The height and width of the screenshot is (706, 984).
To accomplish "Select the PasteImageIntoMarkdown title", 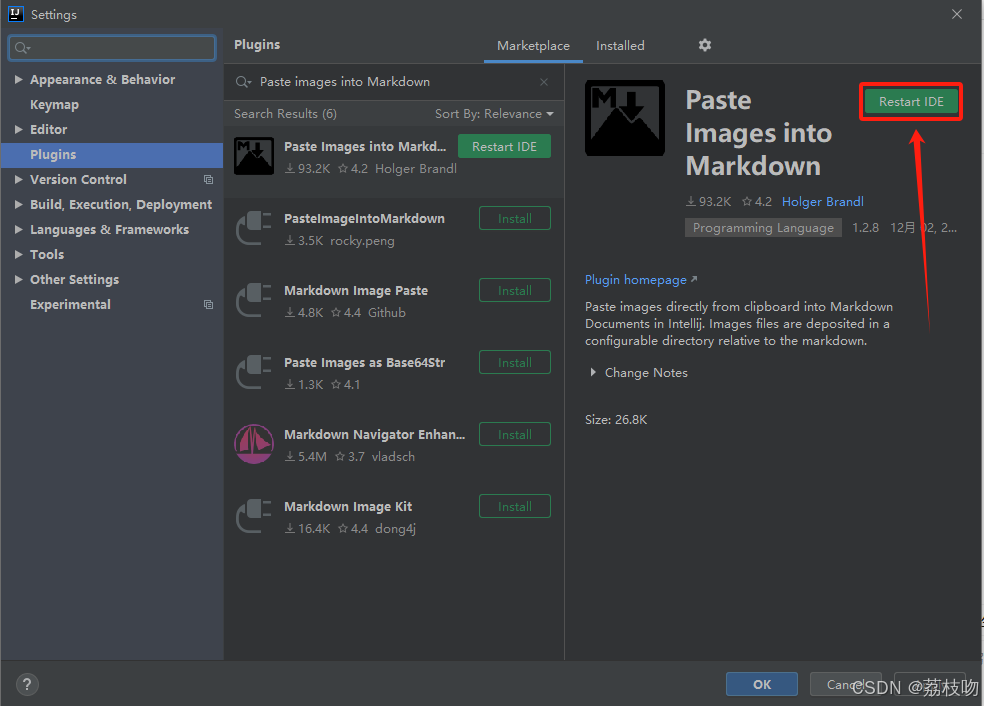I will pyautogui.click(x=365, y=218).
